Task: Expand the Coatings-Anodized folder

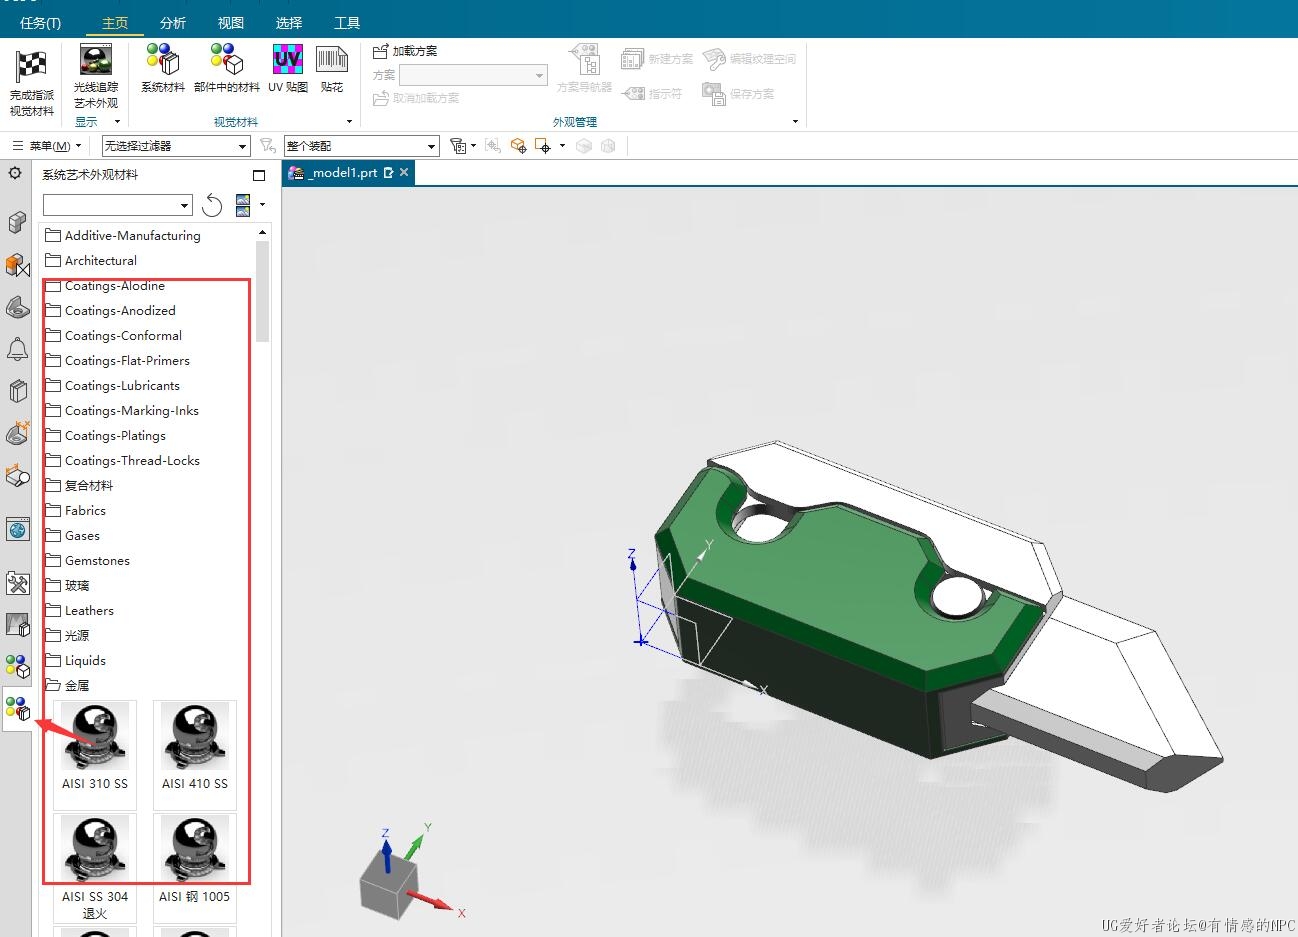Action: 110,310
